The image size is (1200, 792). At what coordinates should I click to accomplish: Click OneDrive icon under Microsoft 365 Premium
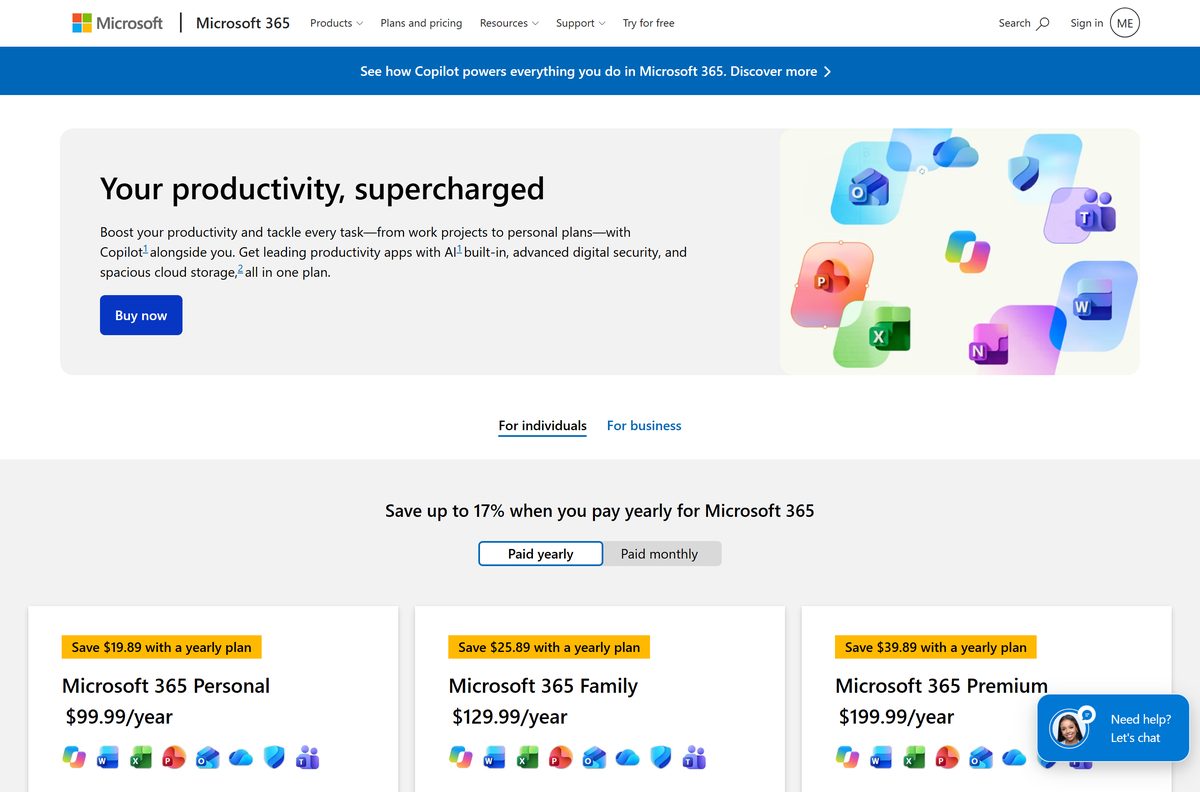coord(1015,757)
